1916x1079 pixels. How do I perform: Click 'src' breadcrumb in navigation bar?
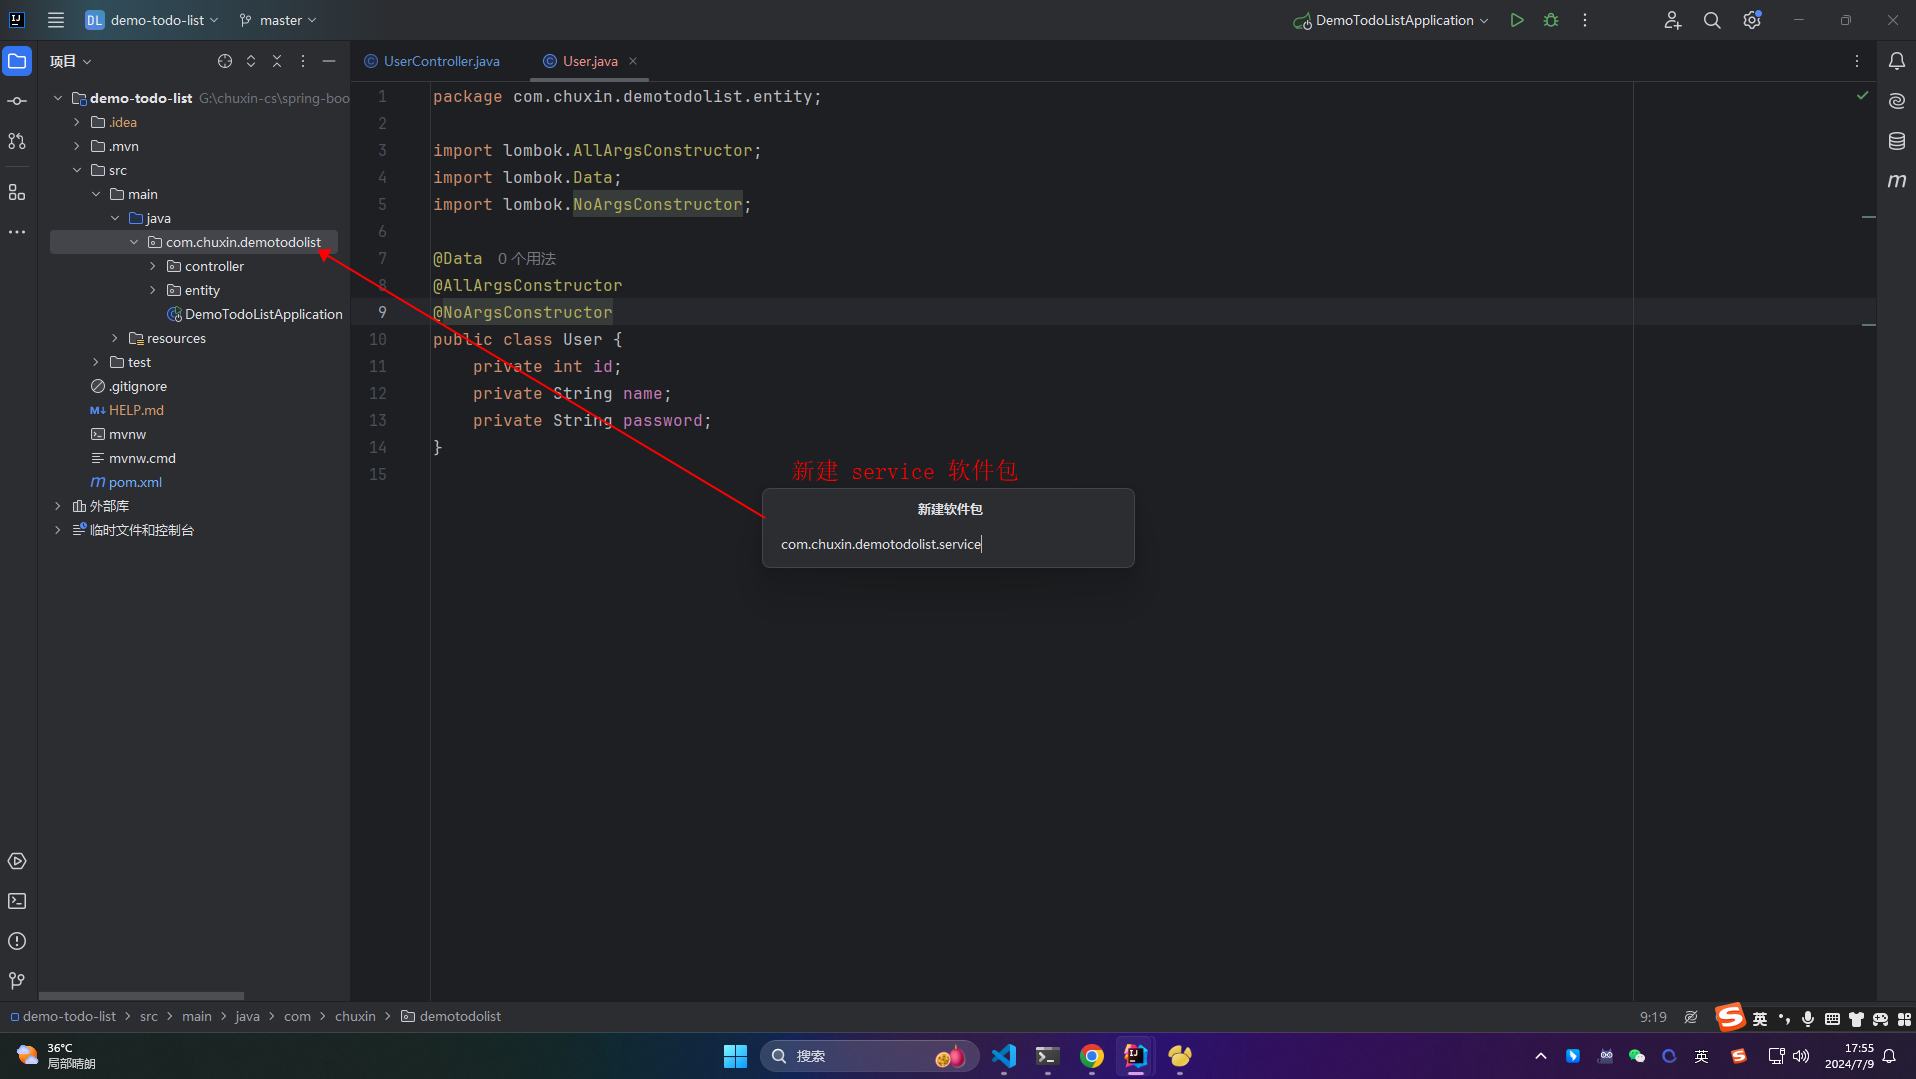pyautogui.click(x=149, y=1016)
